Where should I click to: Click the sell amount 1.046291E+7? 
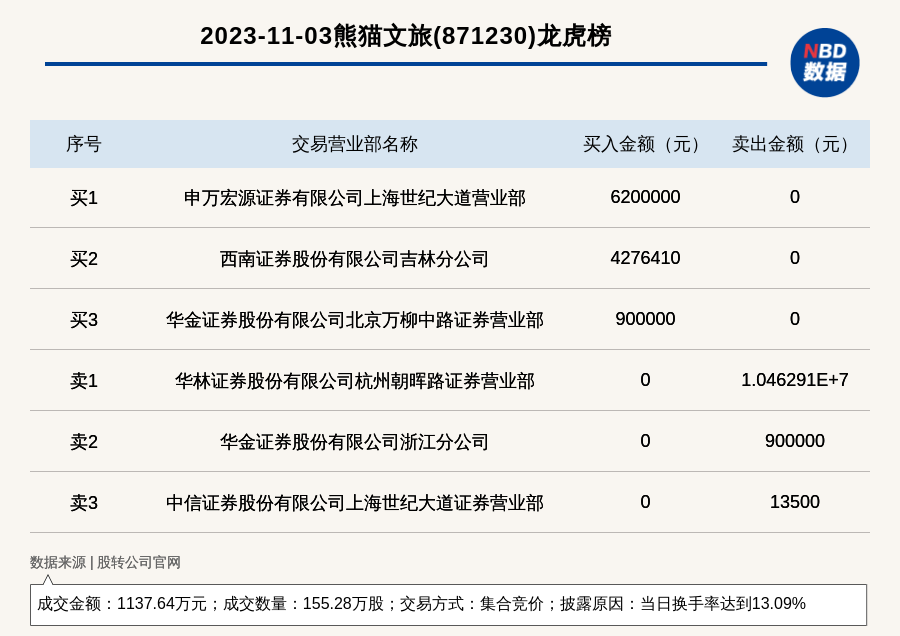tap(794, 379)
